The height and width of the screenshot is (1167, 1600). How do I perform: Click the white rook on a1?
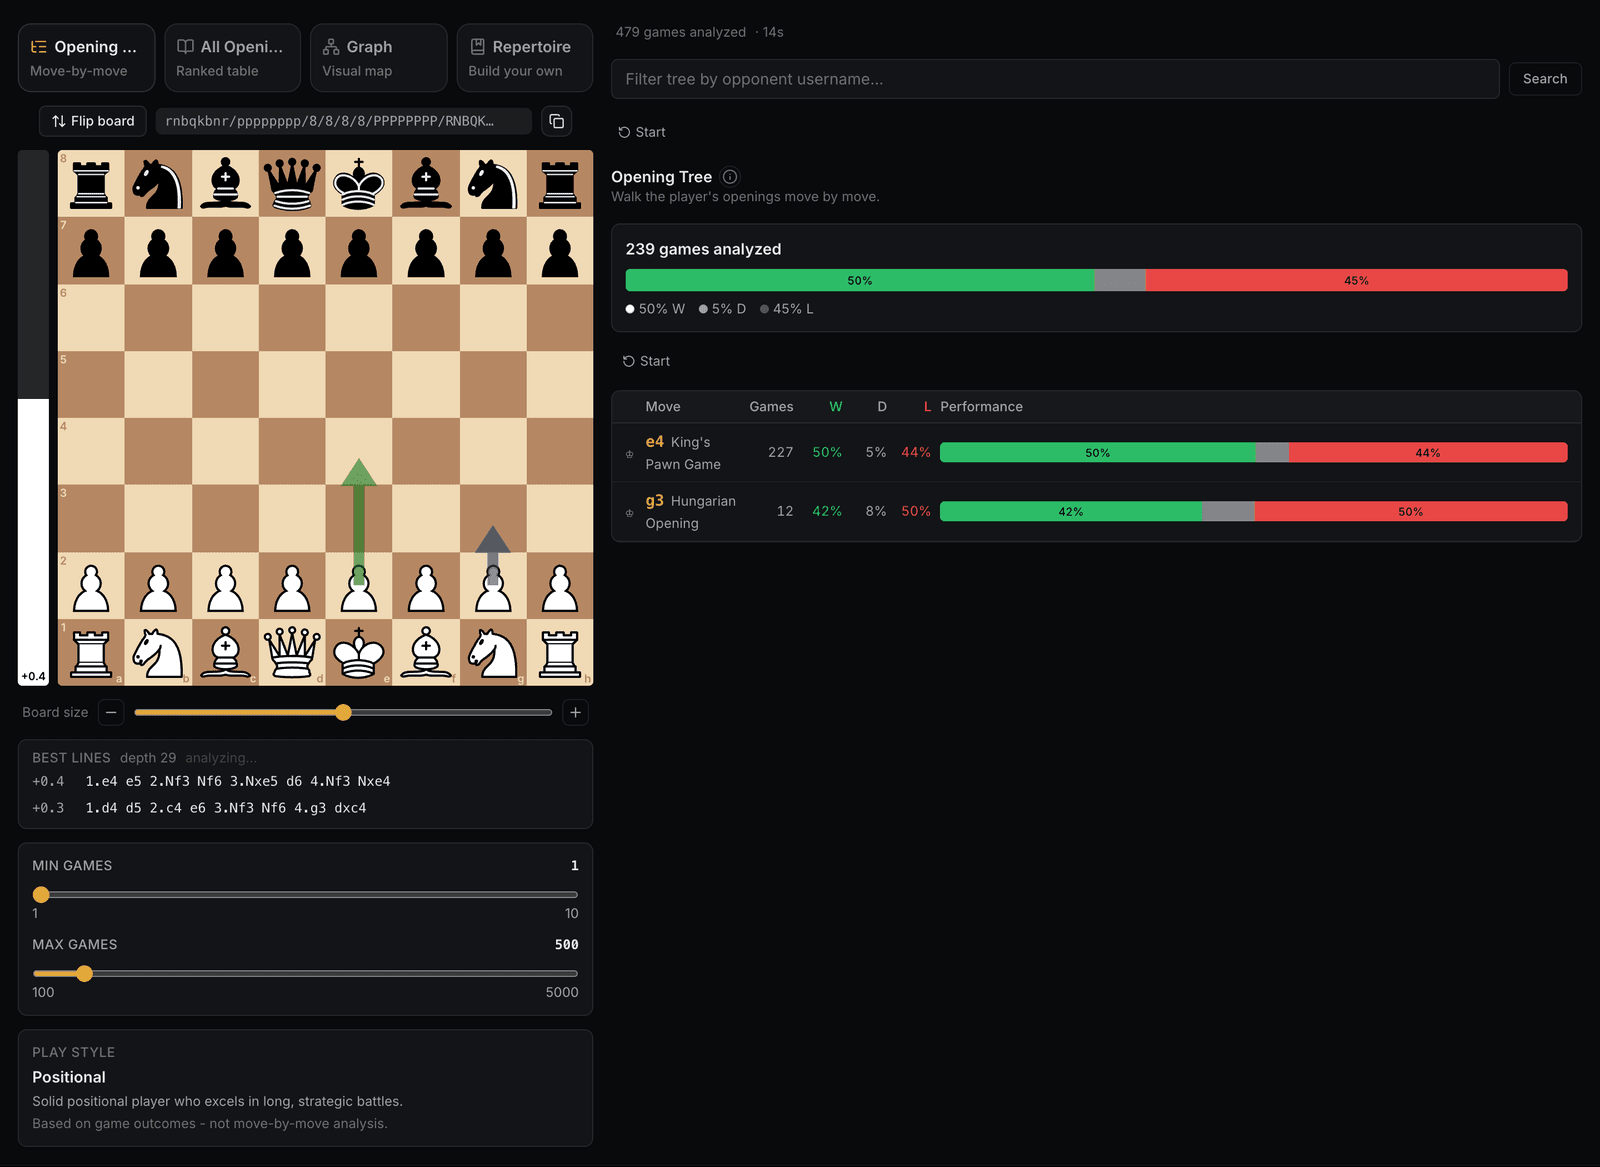(x=91, y=652)
